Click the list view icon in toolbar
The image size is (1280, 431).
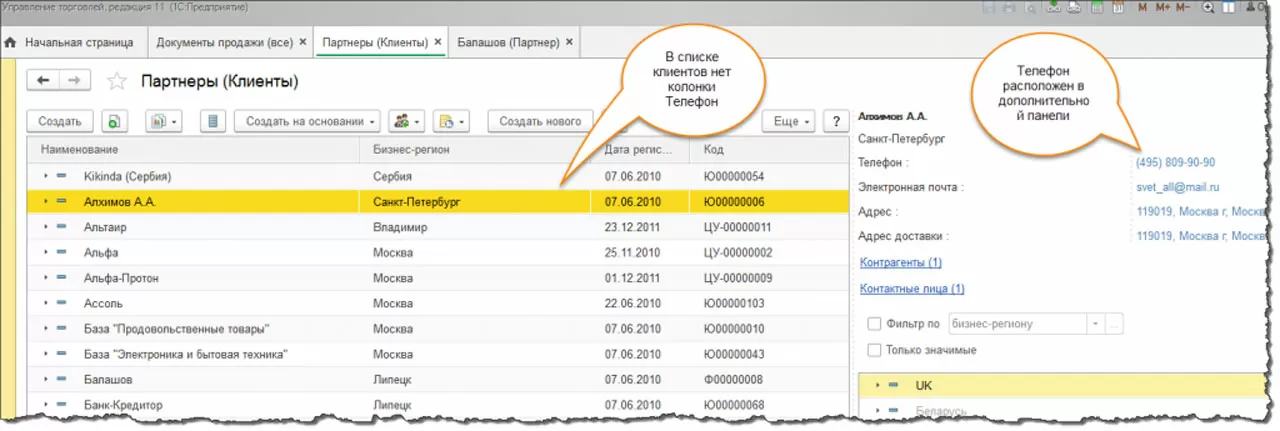(x=212, y=121)
